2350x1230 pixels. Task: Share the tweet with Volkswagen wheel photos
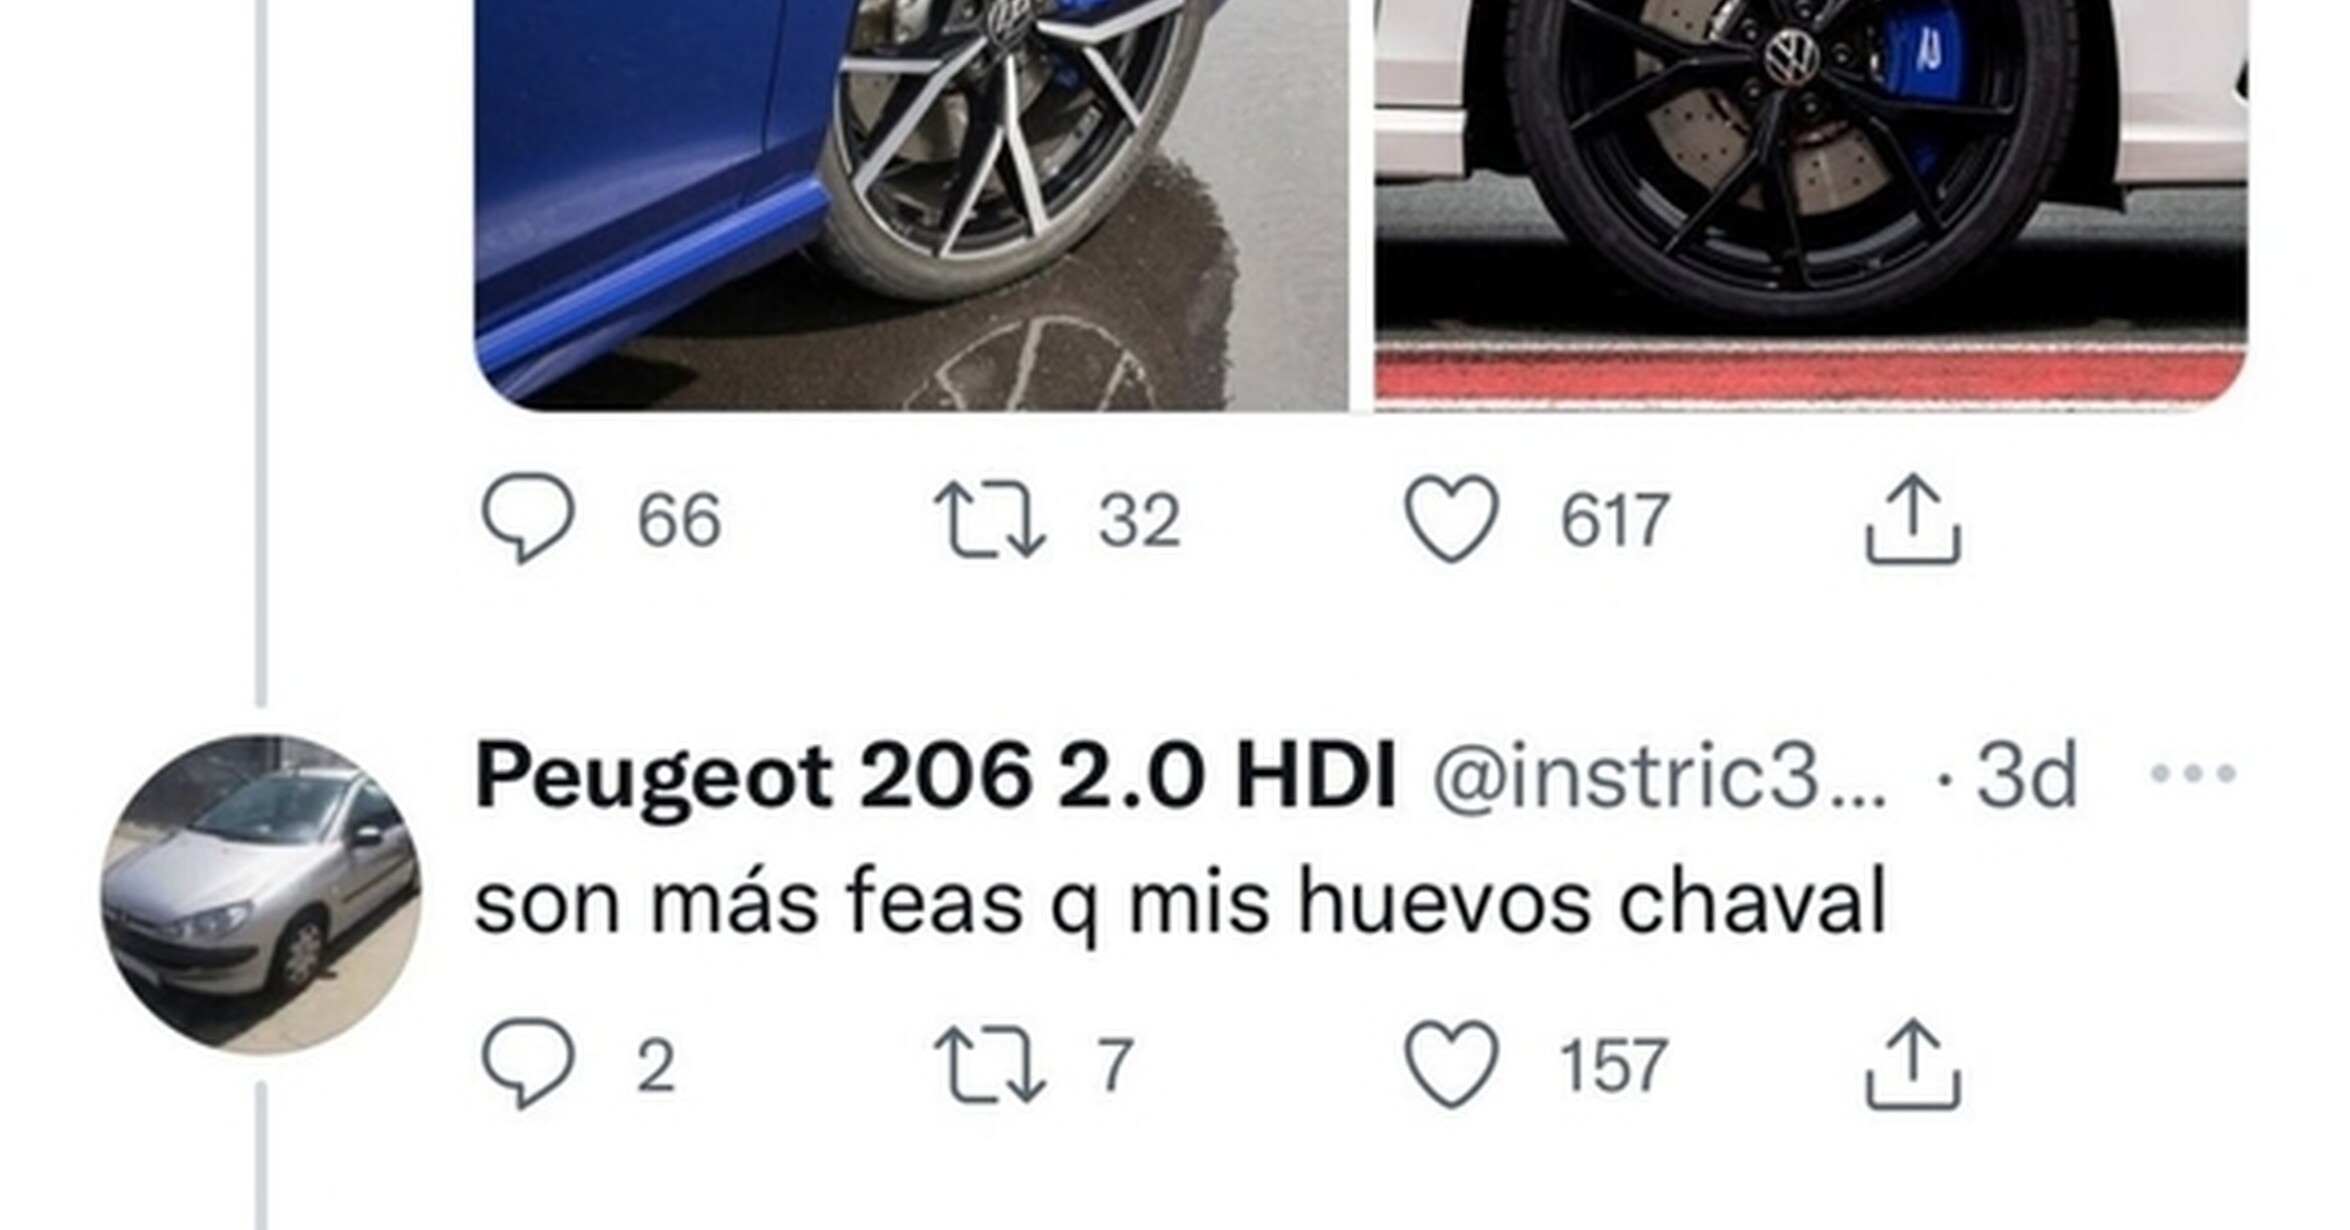click(x=1912, y=520)
